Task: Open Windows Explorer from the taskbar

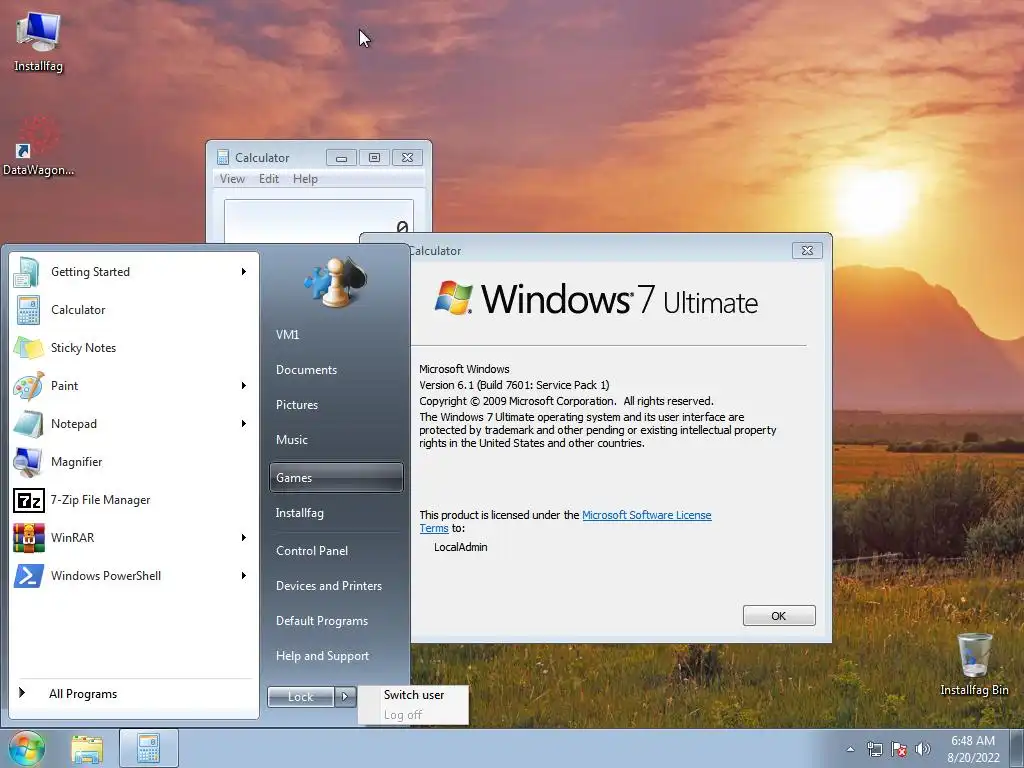Action: (x=87, y=749)
